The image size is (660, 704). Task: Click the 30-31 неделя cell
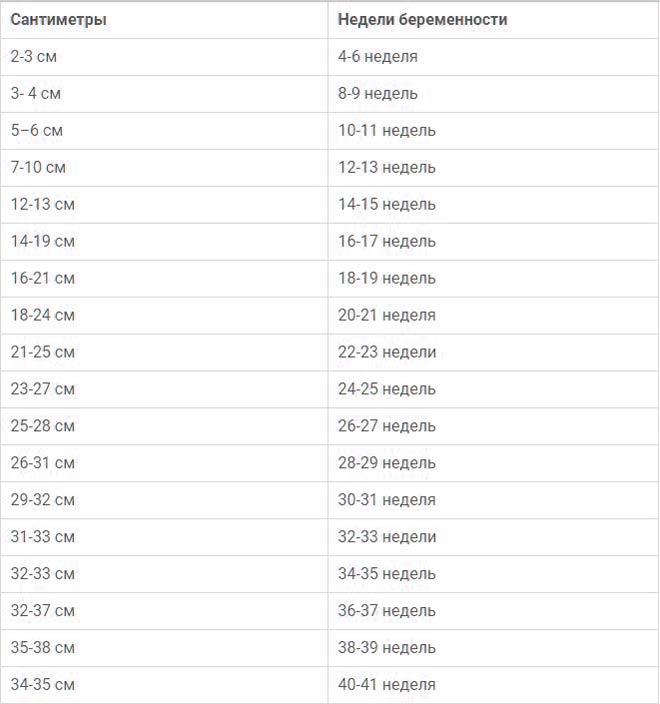(493, 500)
